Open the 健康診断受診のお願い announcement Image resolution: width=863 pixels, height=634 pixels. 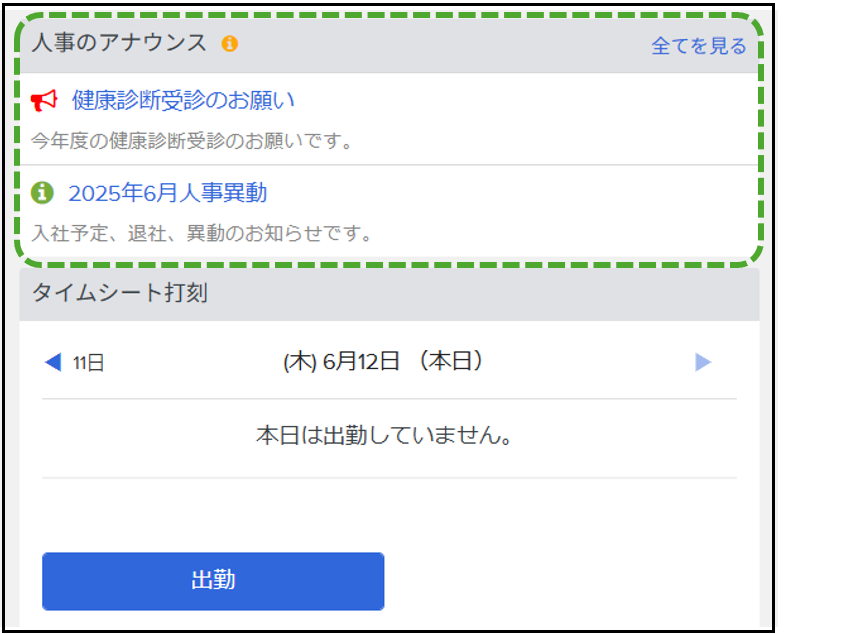[x=183, y=100]
